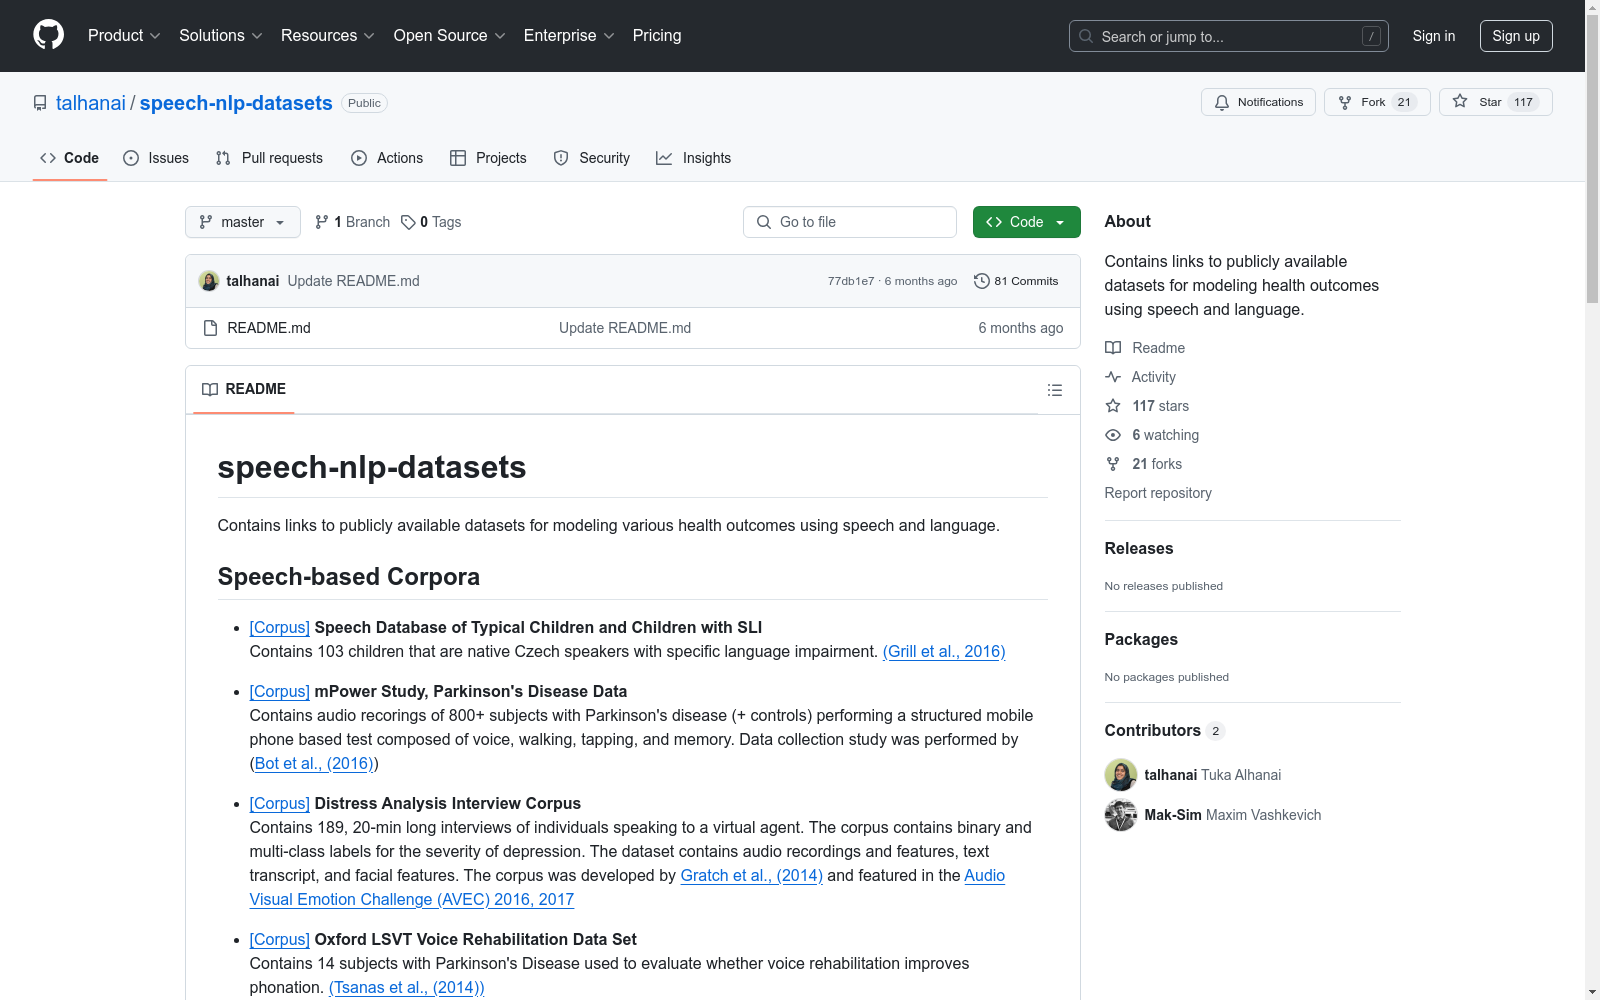Expand the Open Source menu
This screenshot has height=1000, width=1600.
coord(450,35)
